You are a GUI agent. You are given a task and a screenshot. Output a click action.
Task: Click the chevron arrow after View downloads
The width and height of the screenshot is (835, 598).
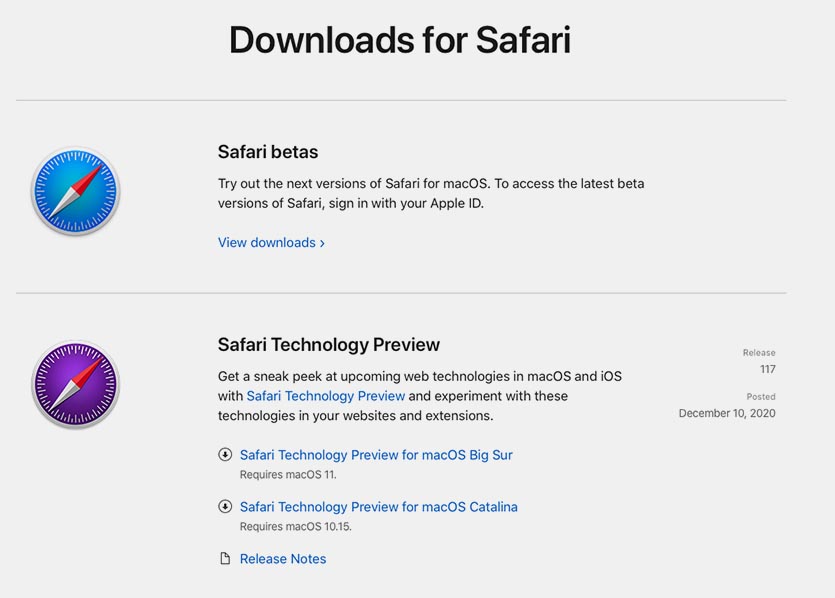322,243
